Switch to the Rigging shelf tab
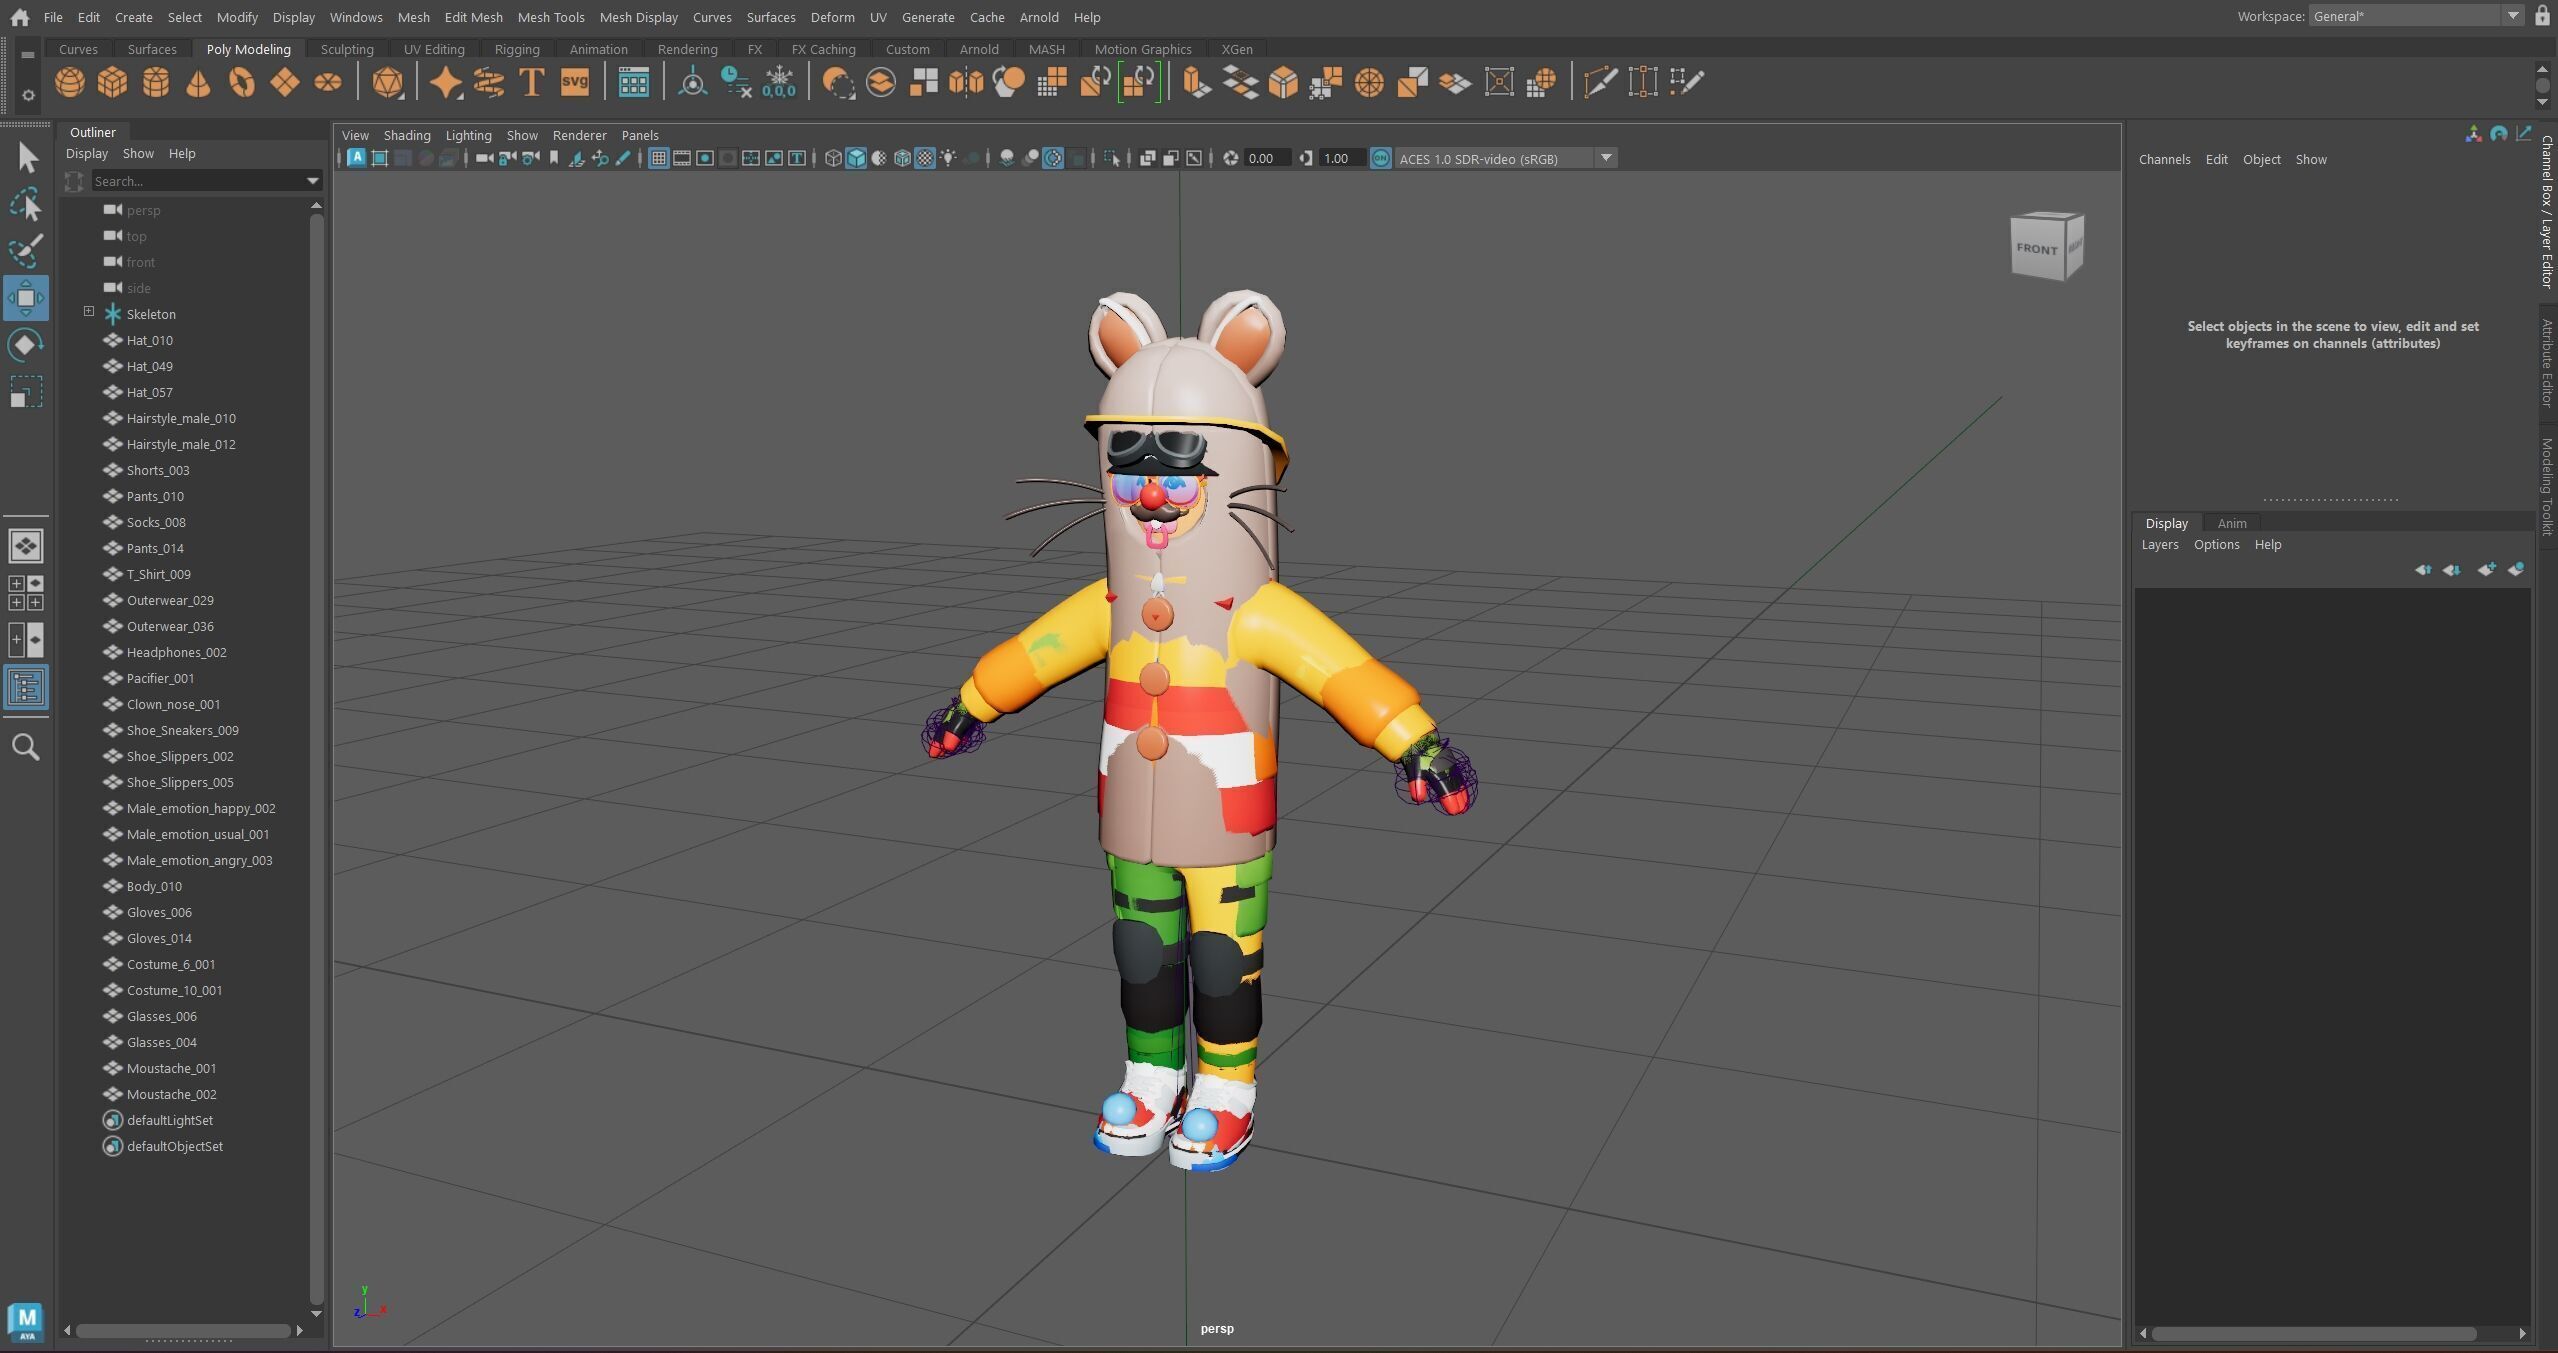The image size is (2558, 1353). tap(517, 49)
